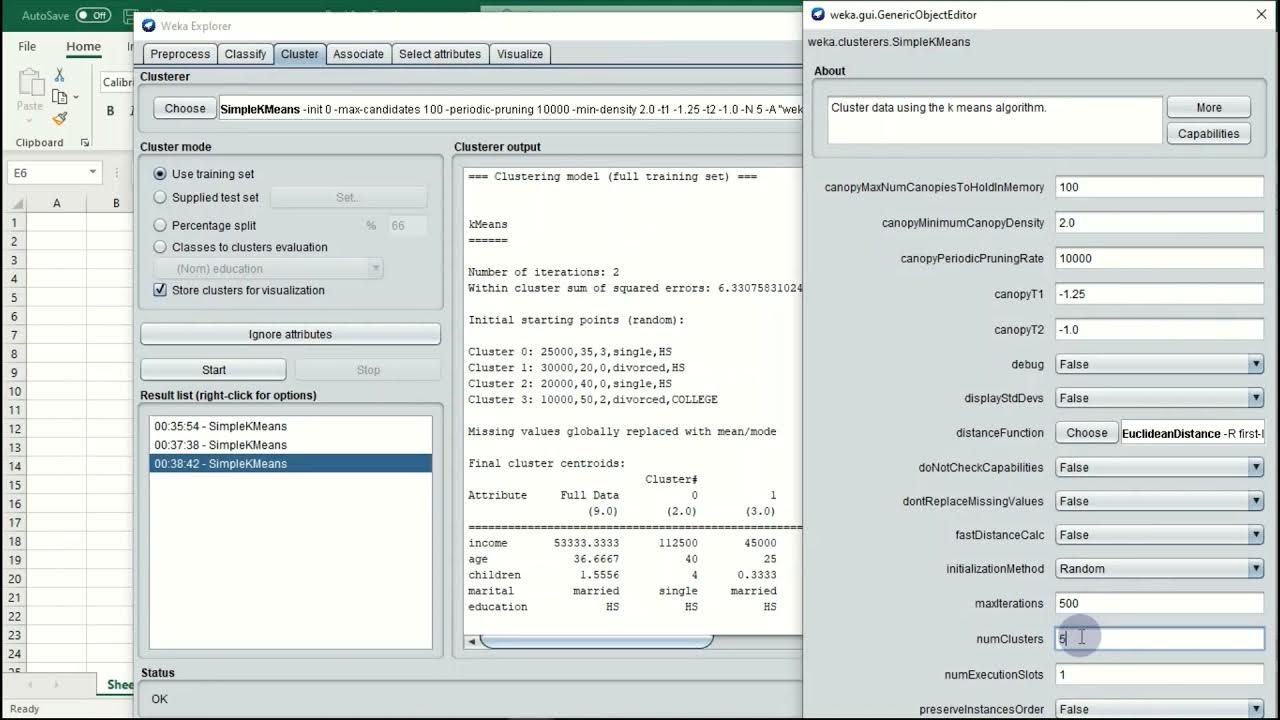Open the Select attributes tab
Image resolution: width=1280 pixels, height=720 pixels.
pos(440,54)
